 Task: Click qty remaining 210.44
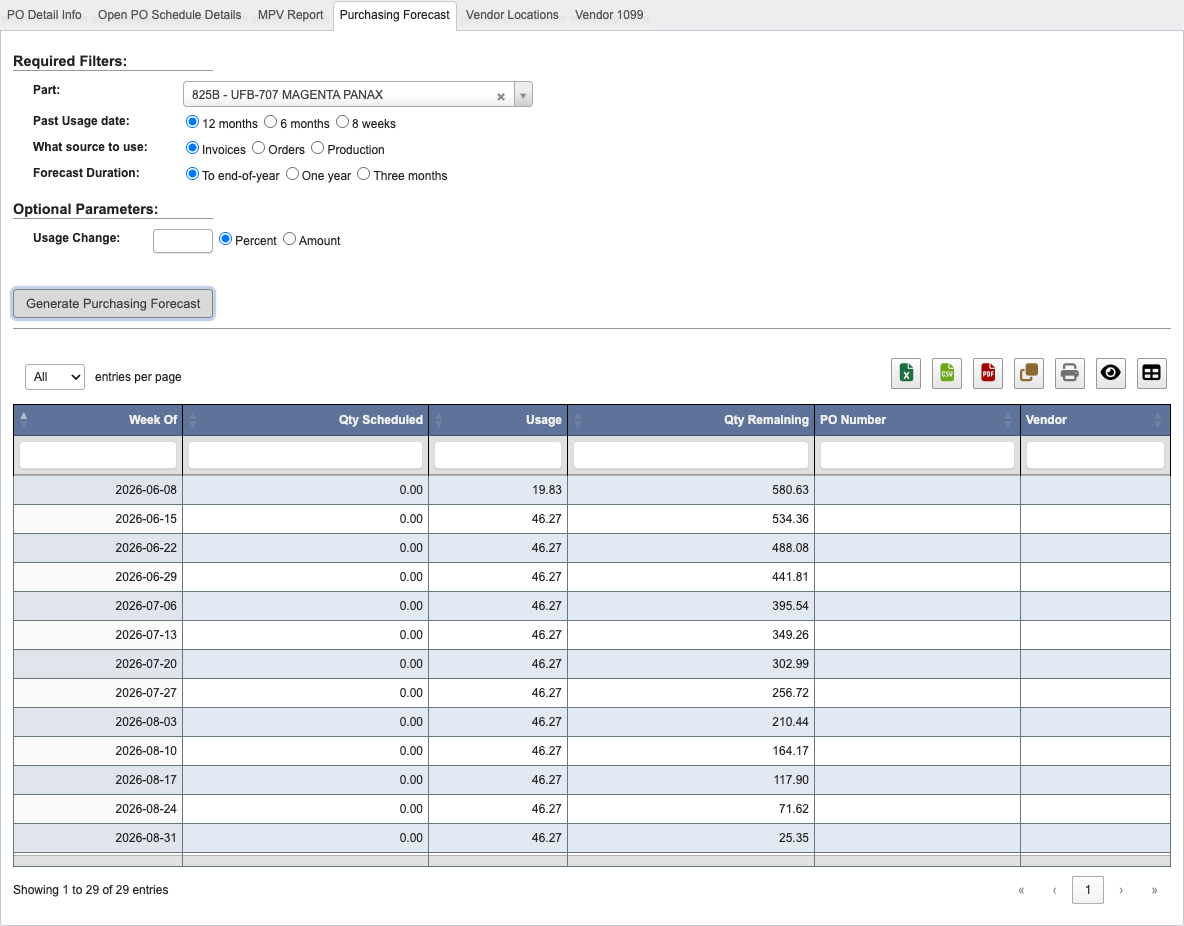pyautogui.click(x=691, y=722)
